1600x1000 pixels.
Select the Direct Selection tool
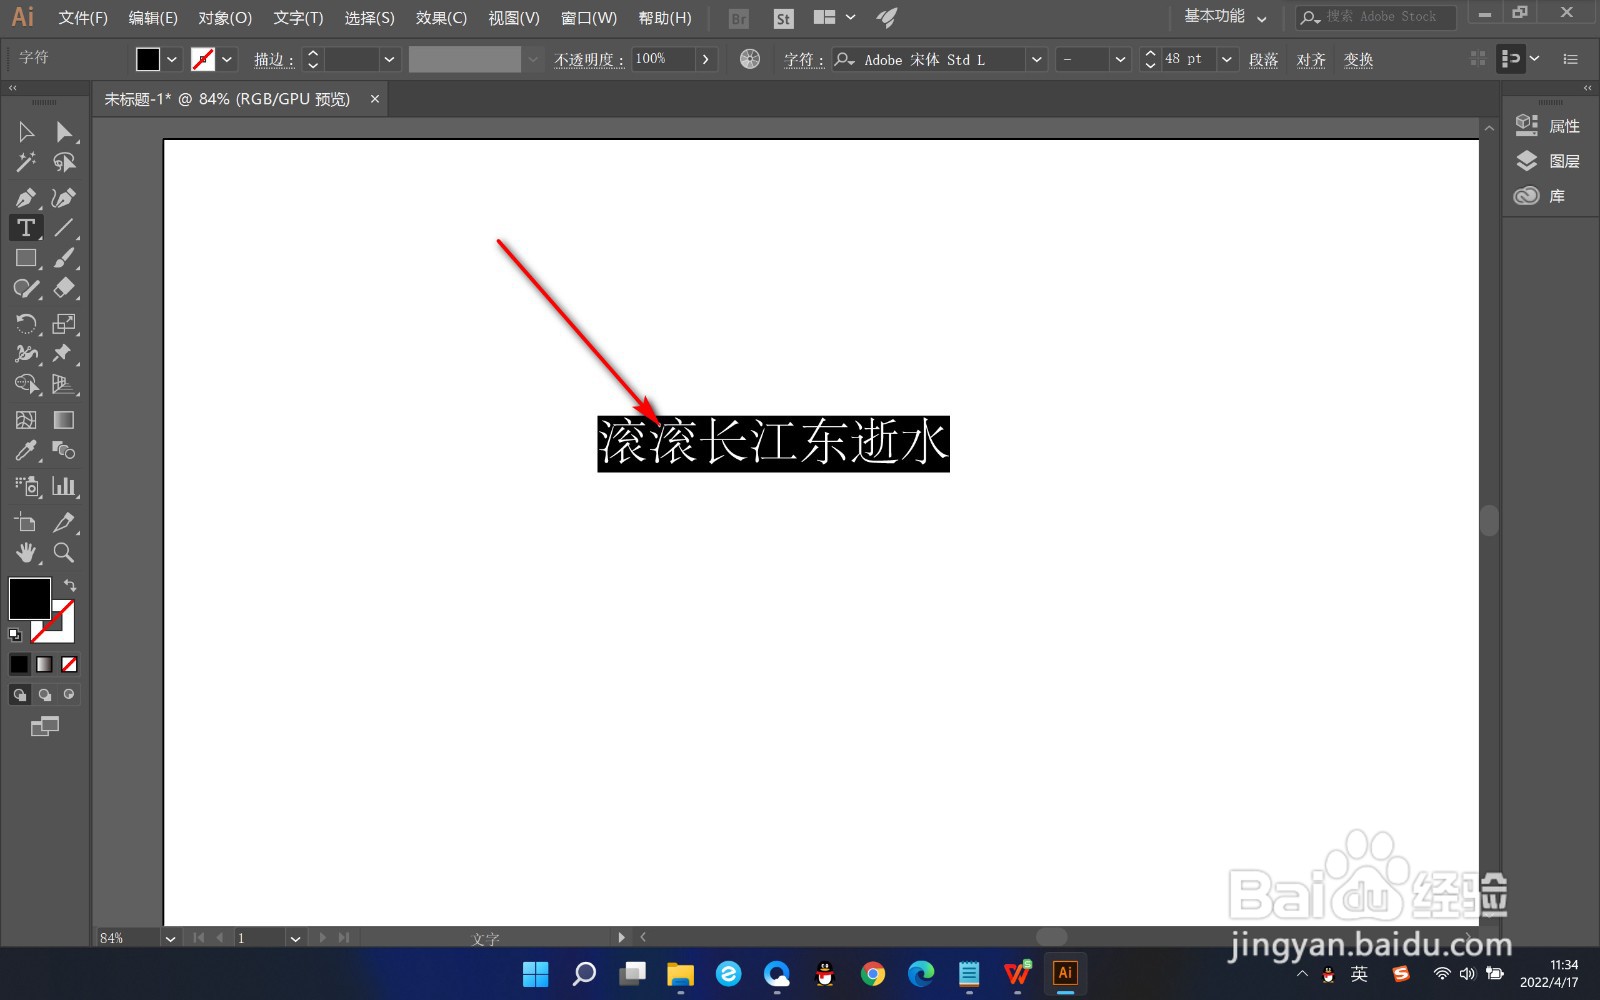[64, 132]
